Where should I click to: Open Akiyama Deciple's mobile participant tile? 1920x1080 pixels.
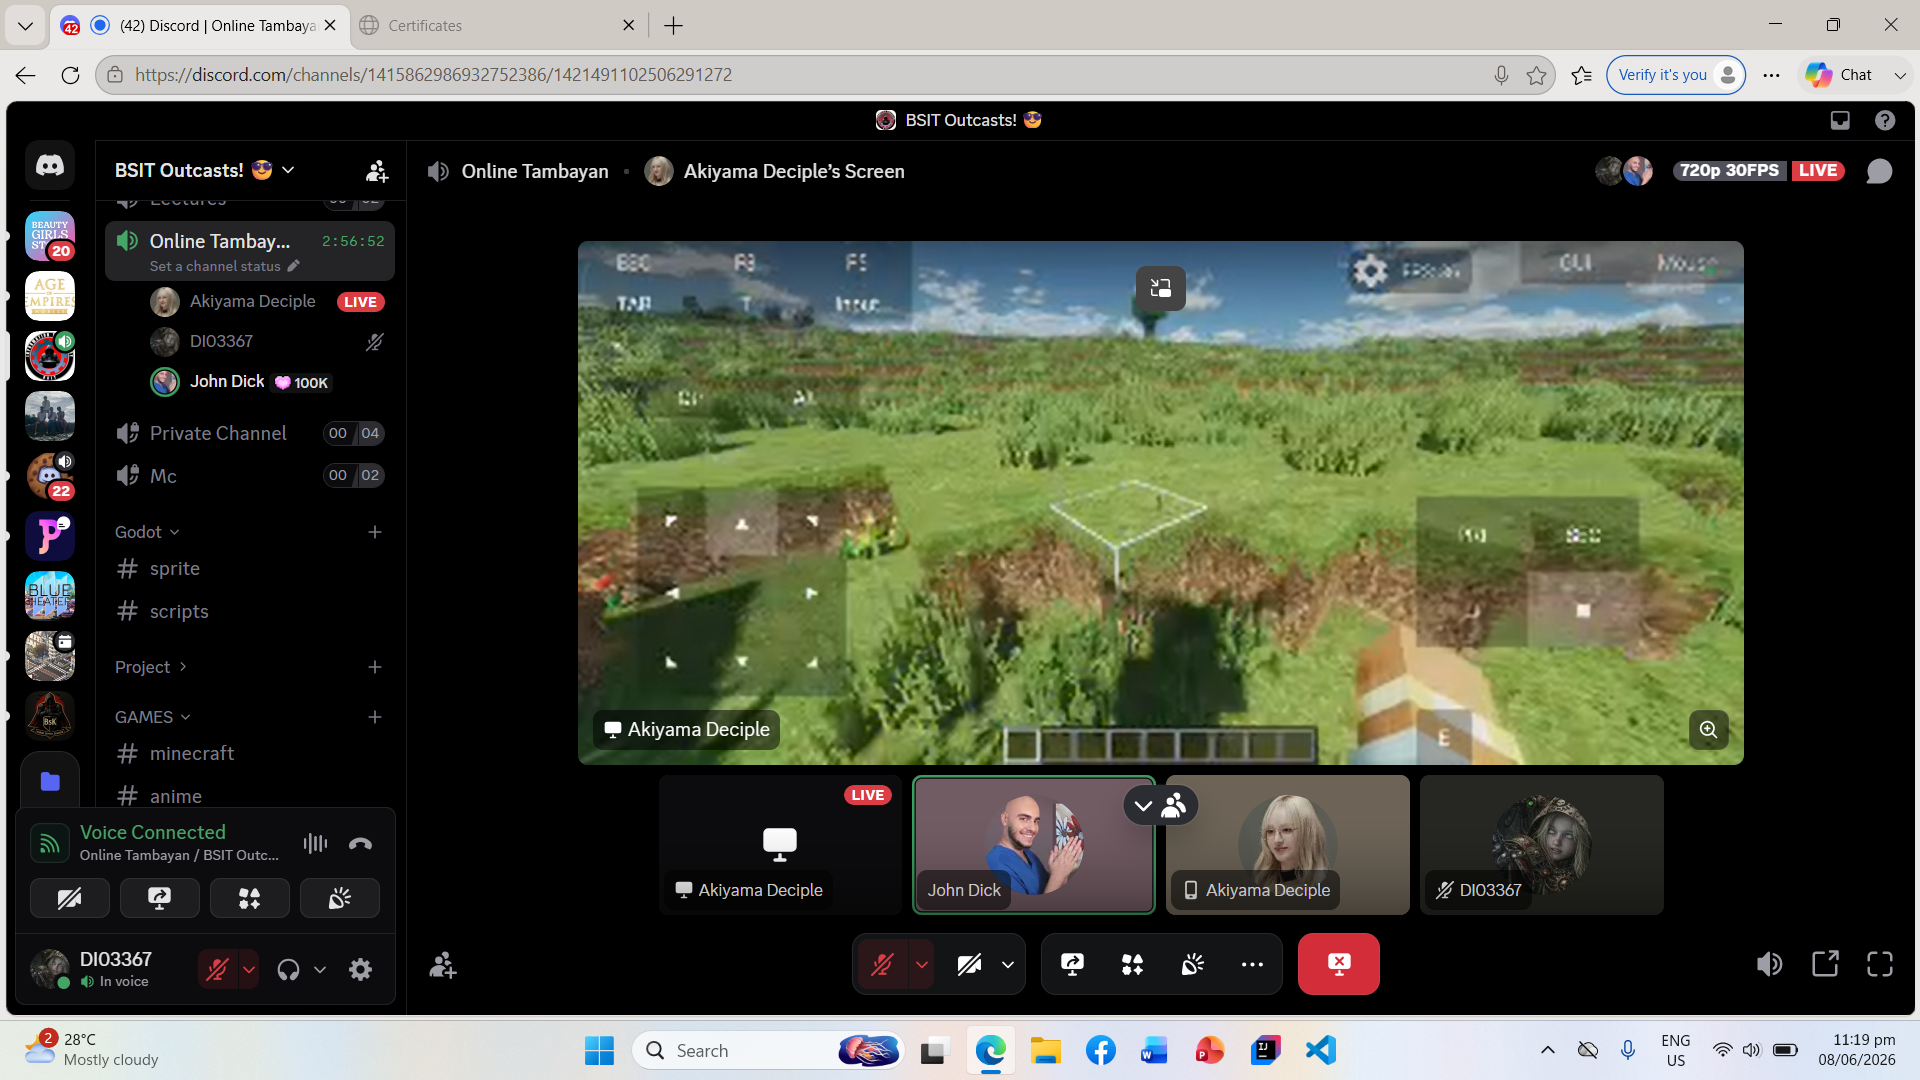click(1288, 845)
